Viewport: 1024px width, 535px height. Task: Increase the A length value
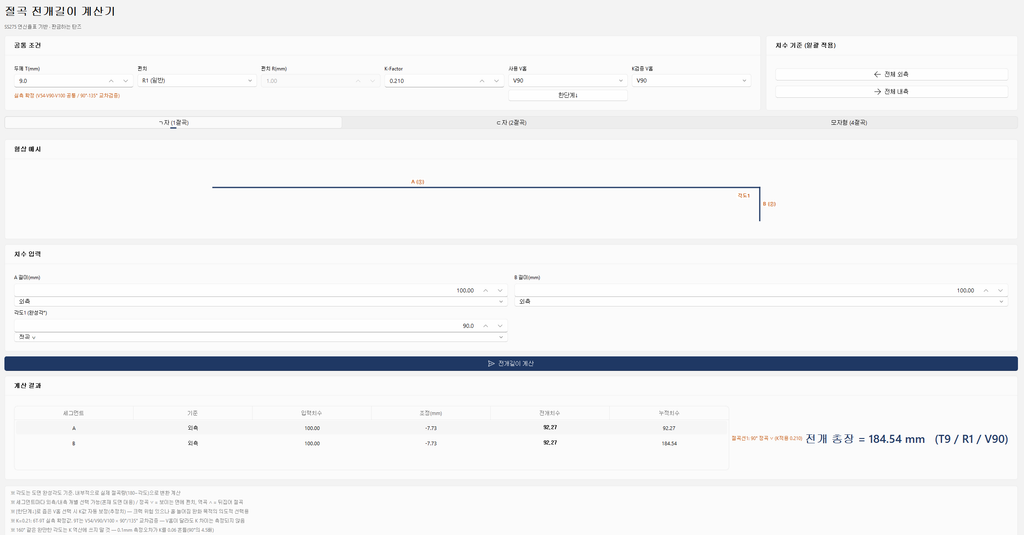coord(485,291)
